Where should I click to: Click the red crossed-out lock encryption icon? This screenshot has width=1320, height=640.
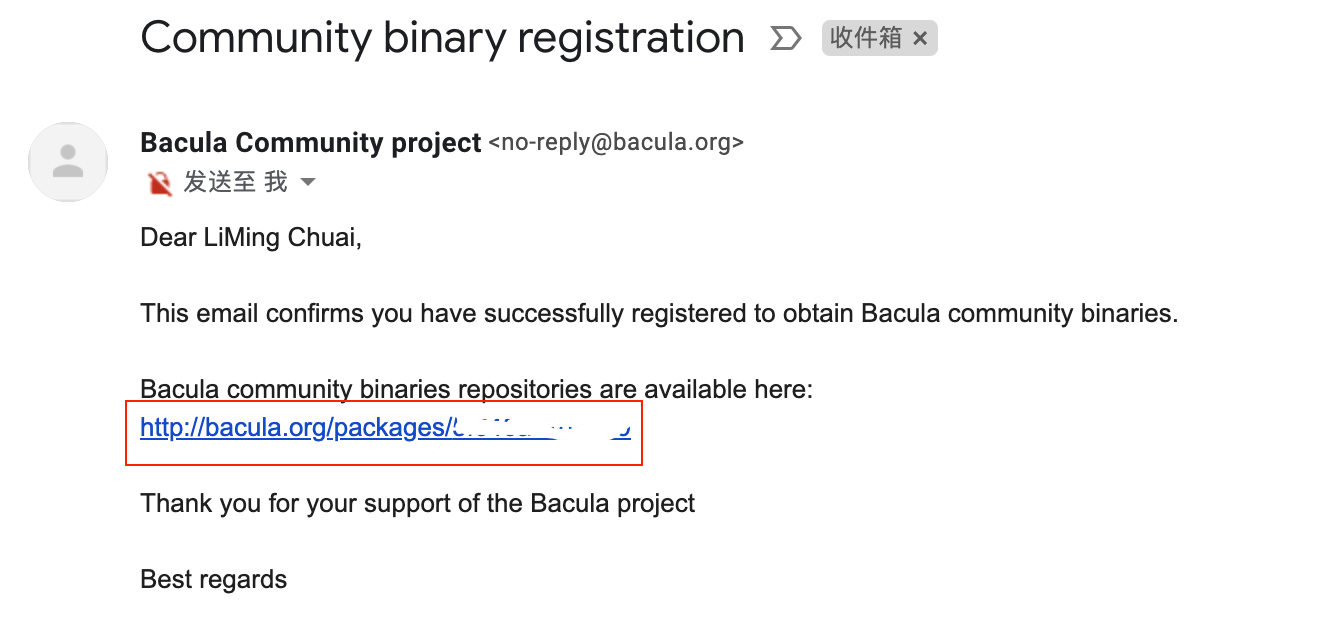[x=159, y=183]
